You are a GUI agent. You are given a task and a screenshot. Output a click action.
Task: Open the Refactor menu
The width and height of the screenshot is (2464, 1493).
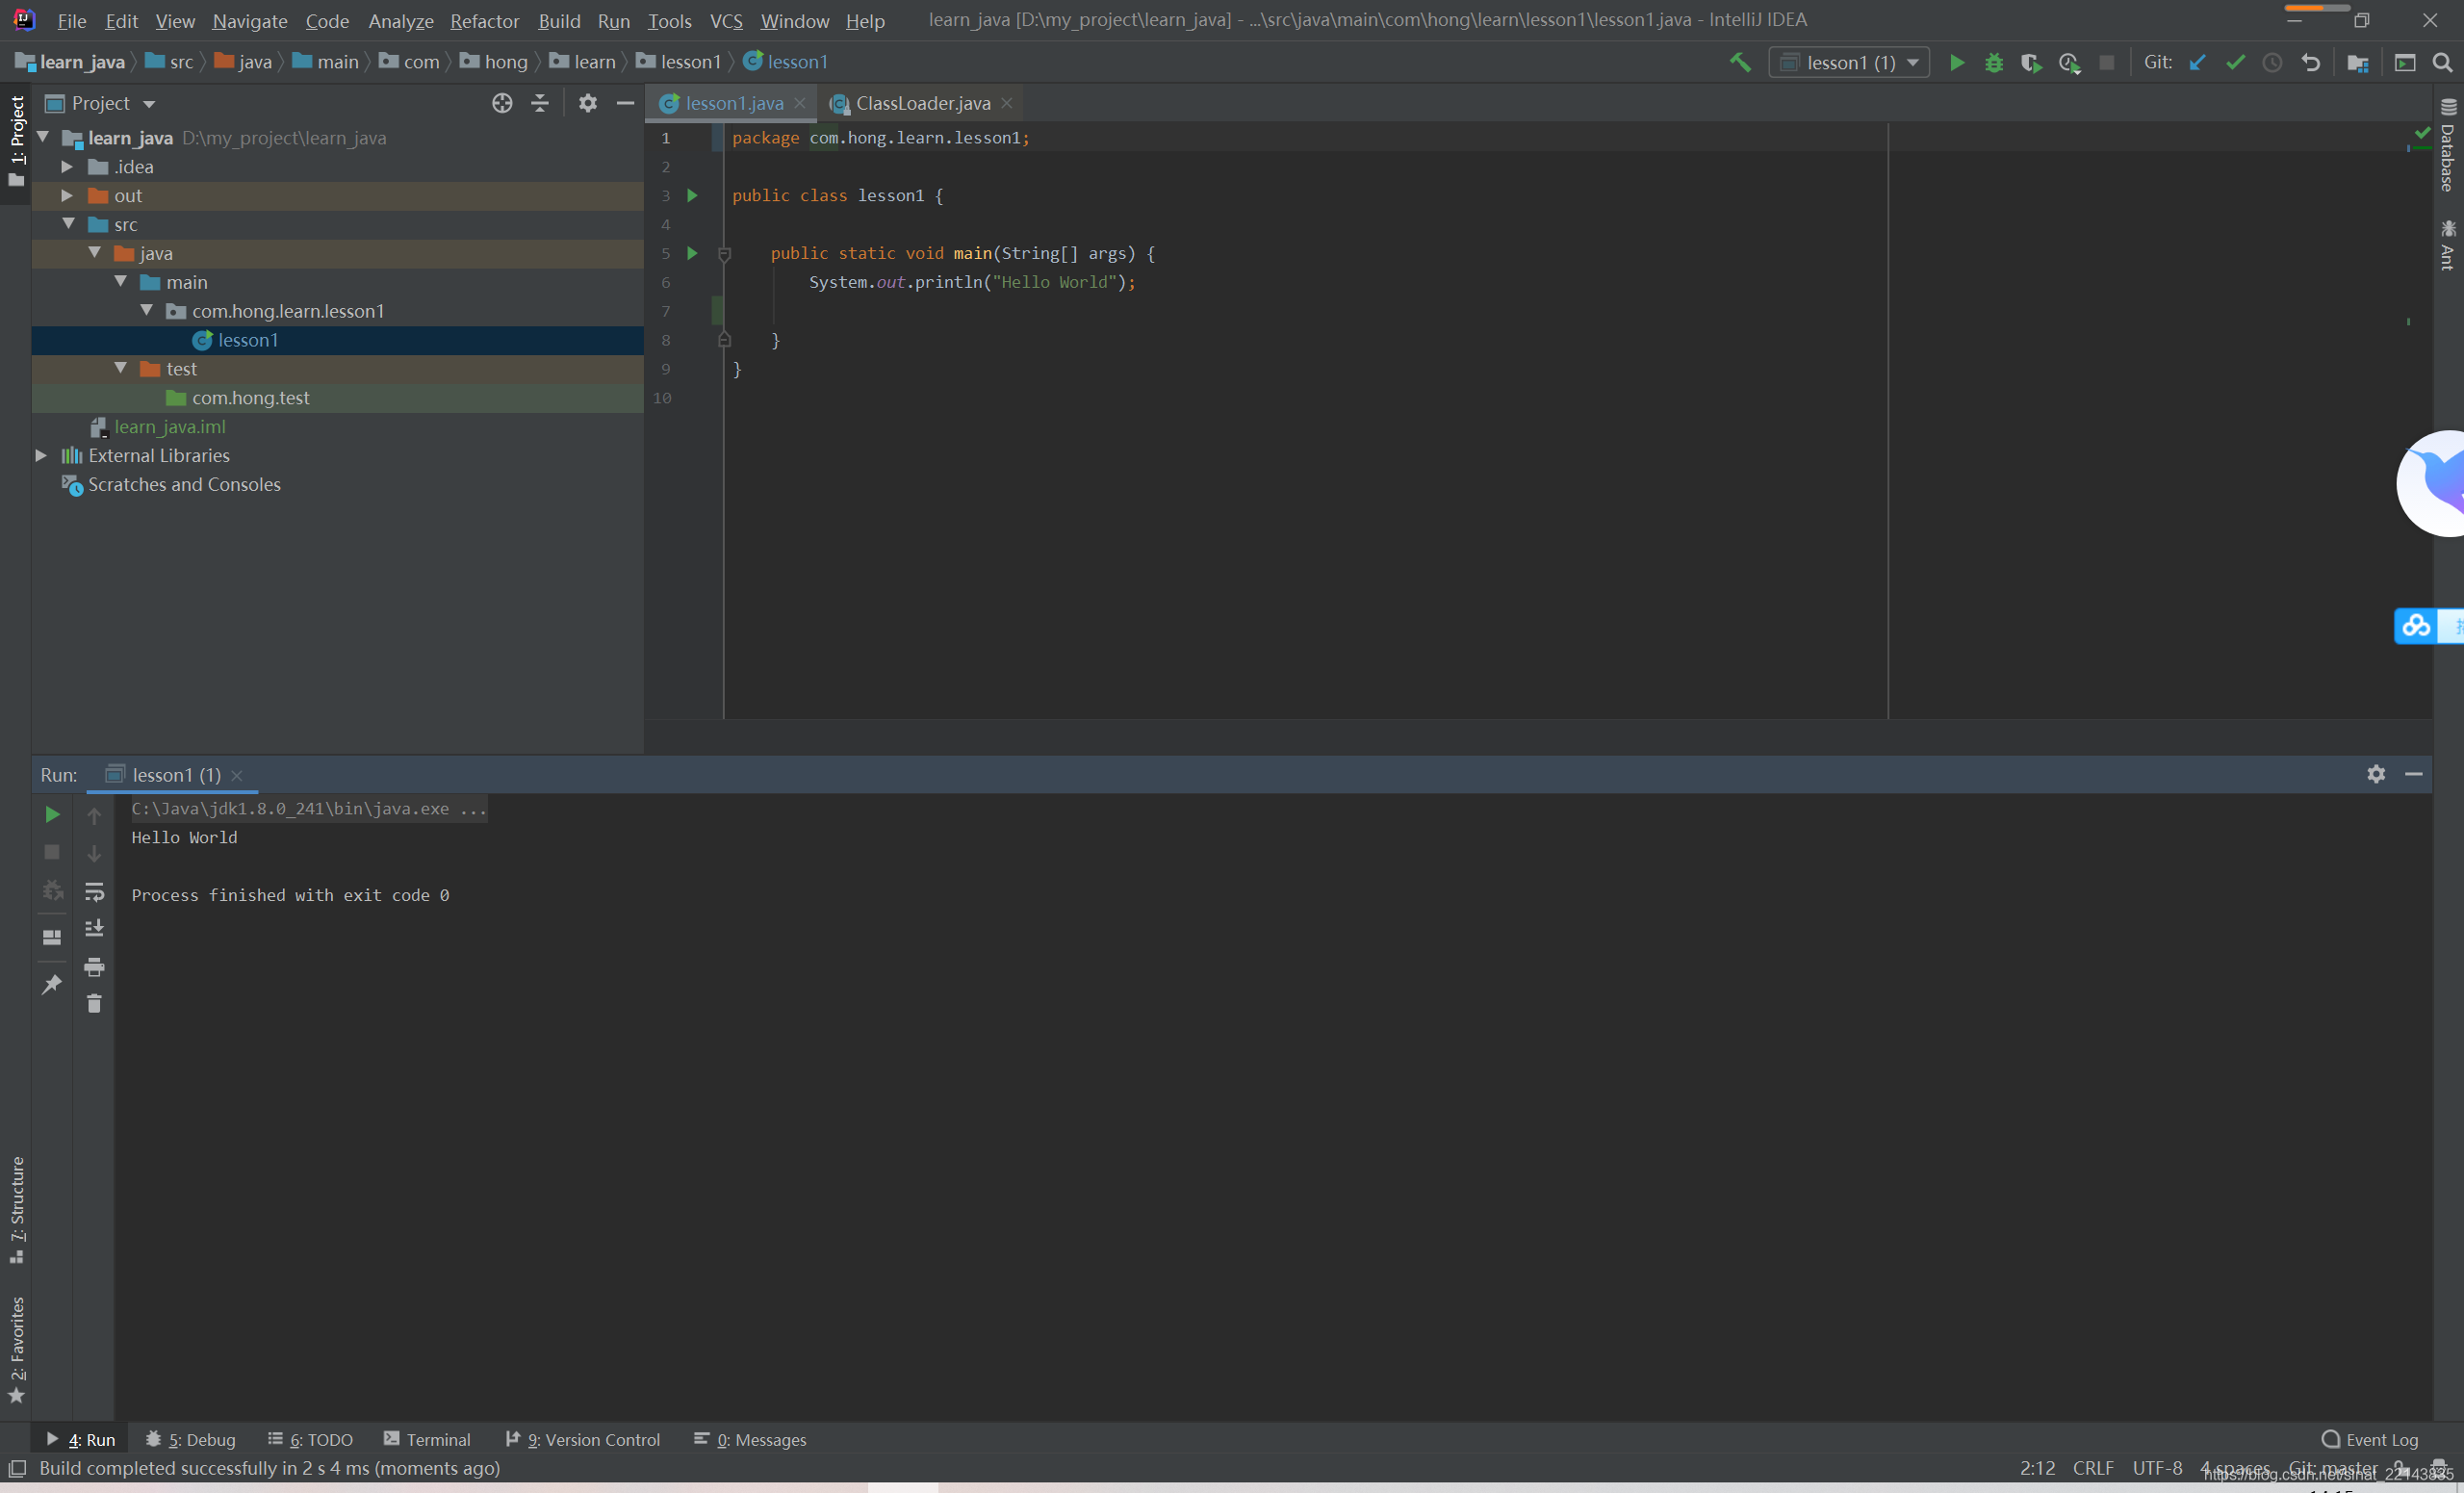tap(484, 20)
